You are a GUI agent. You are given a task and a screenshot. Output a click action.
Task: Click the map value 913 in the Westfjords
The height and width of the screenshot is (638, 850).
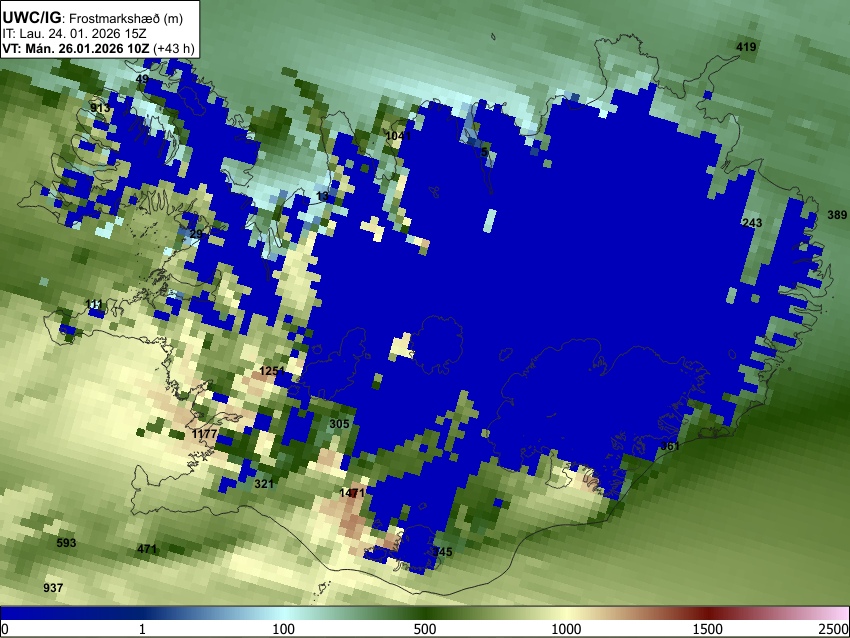(x=100, y=108)
